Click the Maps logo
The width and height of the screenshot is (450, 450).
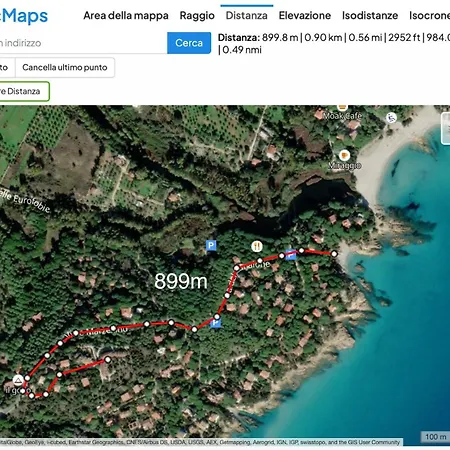(x=24, y=16)
